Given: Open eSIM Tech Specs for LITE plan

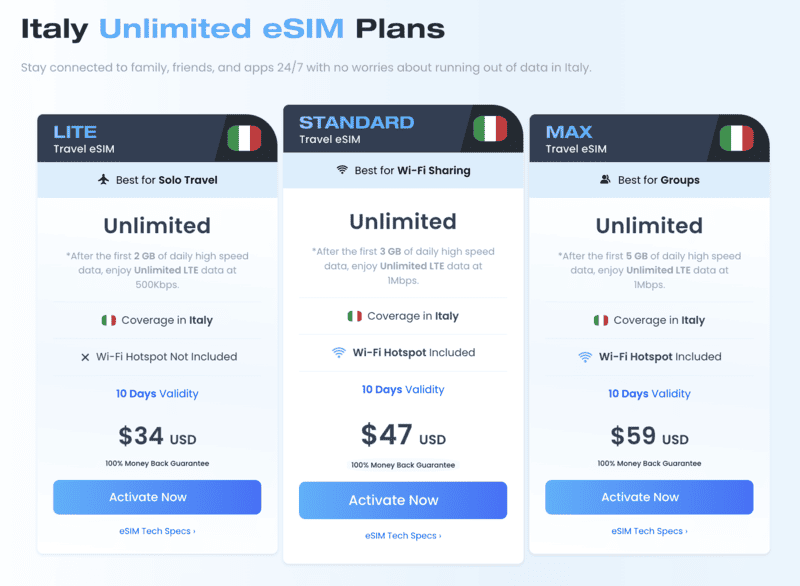Looking at the screenshot, I should click(x=157, y=531).
